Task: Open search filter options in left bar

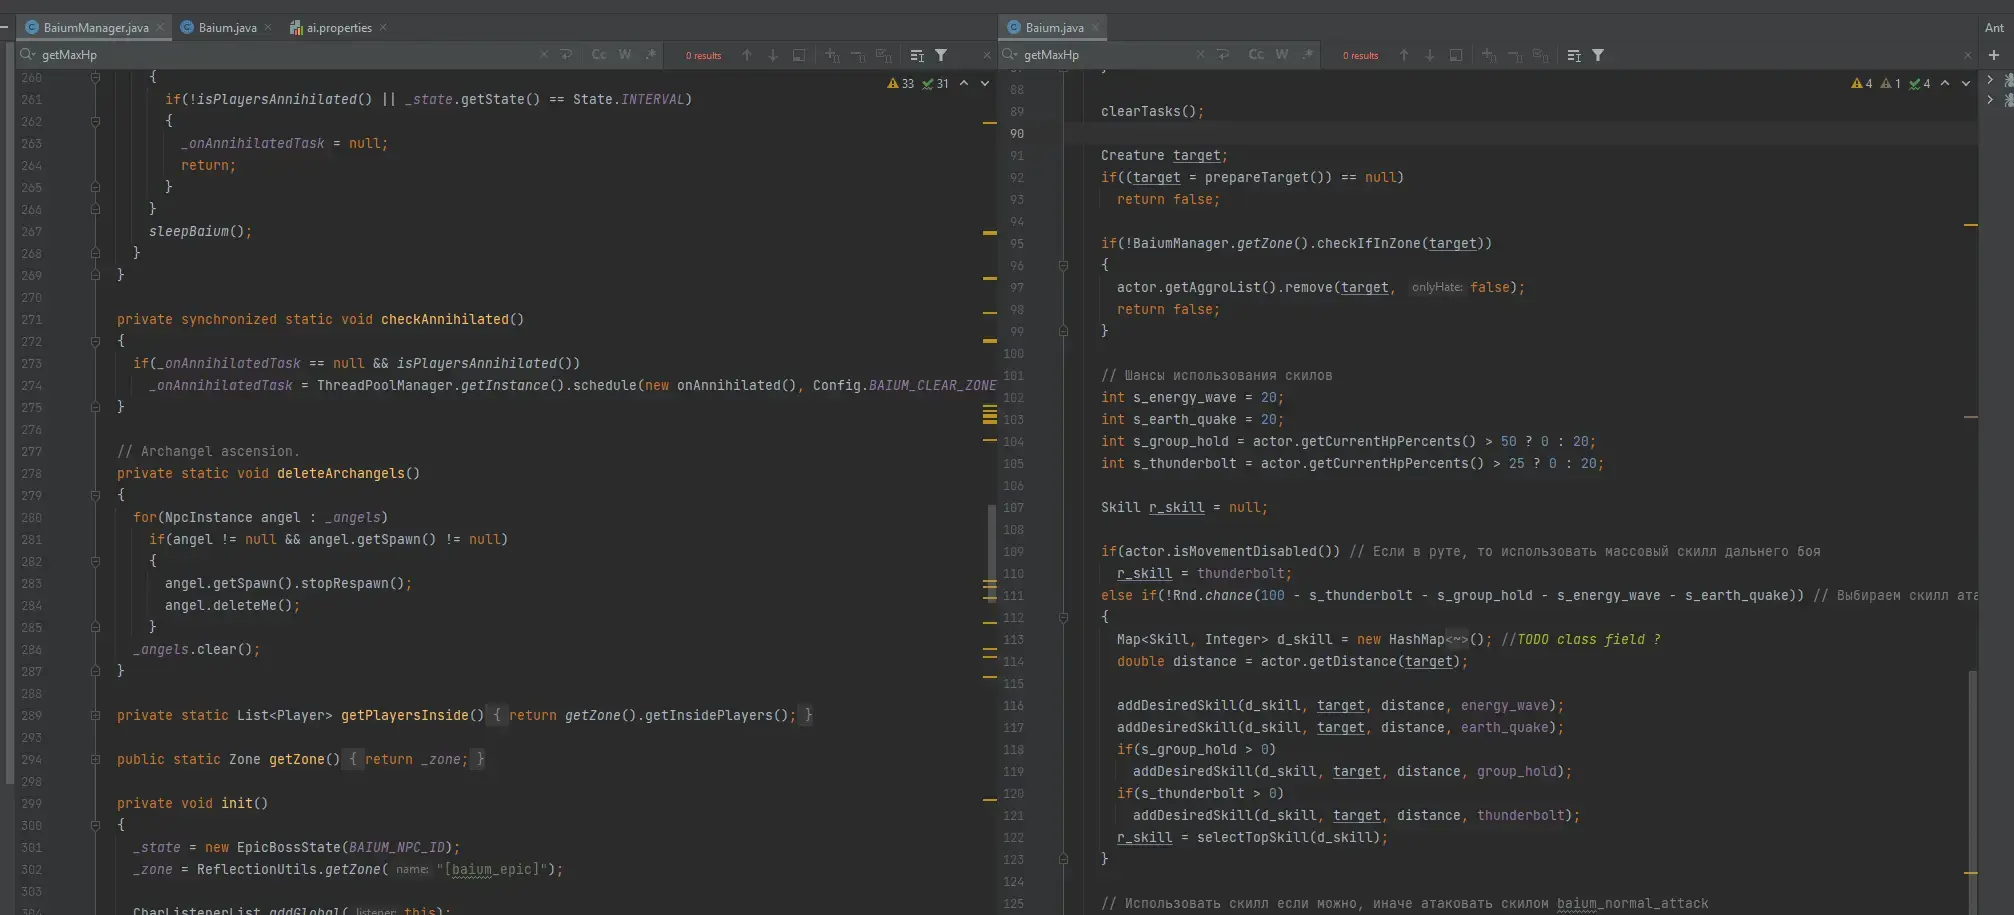Action: [x=941, y=55]
